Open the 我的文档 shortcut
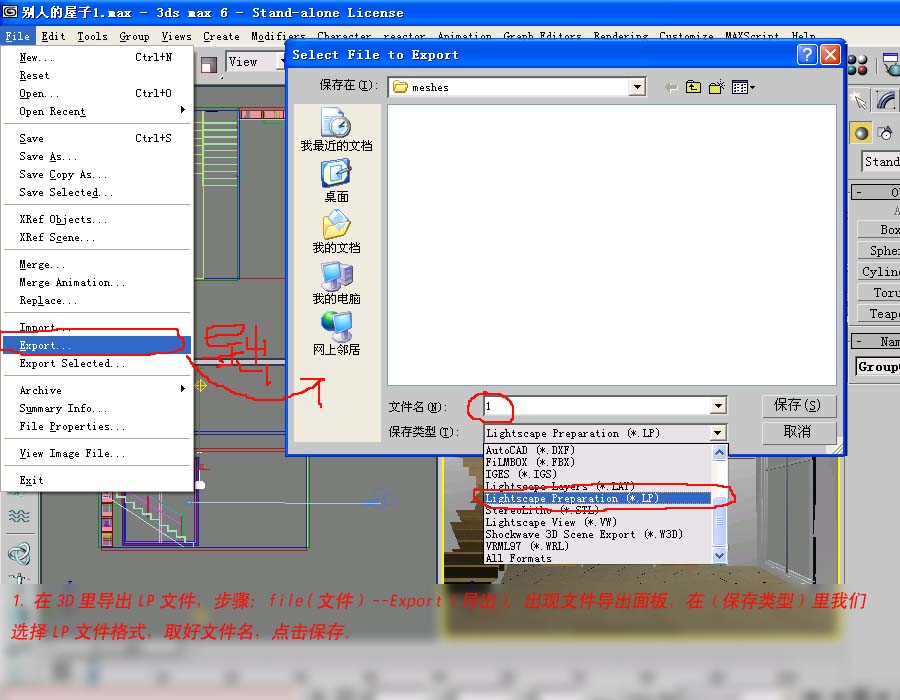This screenshot has height=700, width=900. tap(336, 231)
